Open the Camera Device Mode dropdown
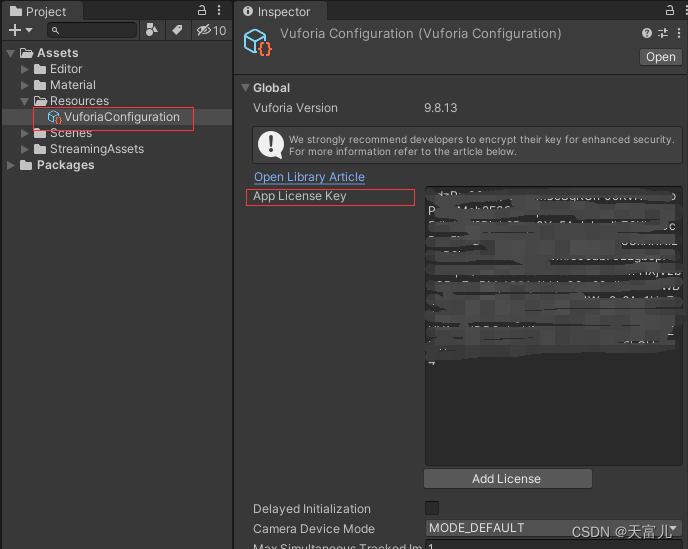Viewport: 688px width, 549px height. coord(554,528)
